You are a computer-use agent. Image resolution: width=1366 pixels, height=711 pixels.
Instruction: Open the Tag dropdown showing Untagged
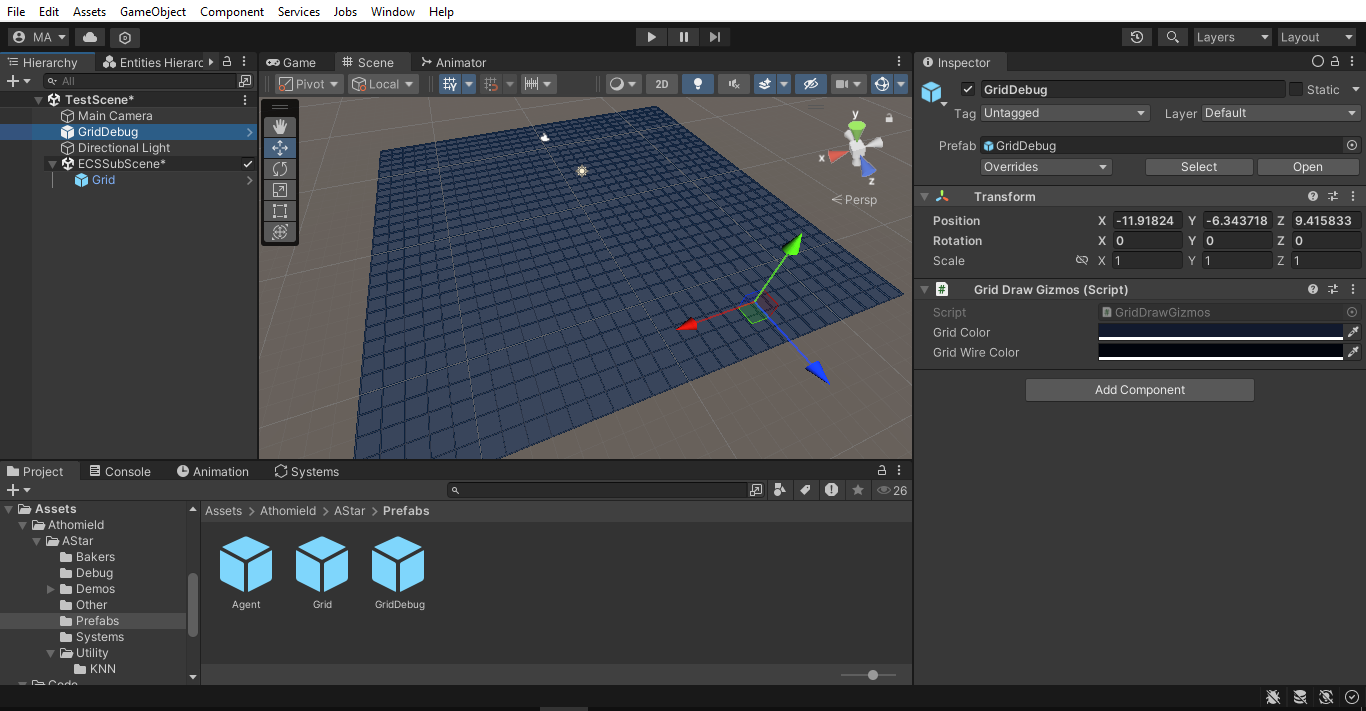1064,113
